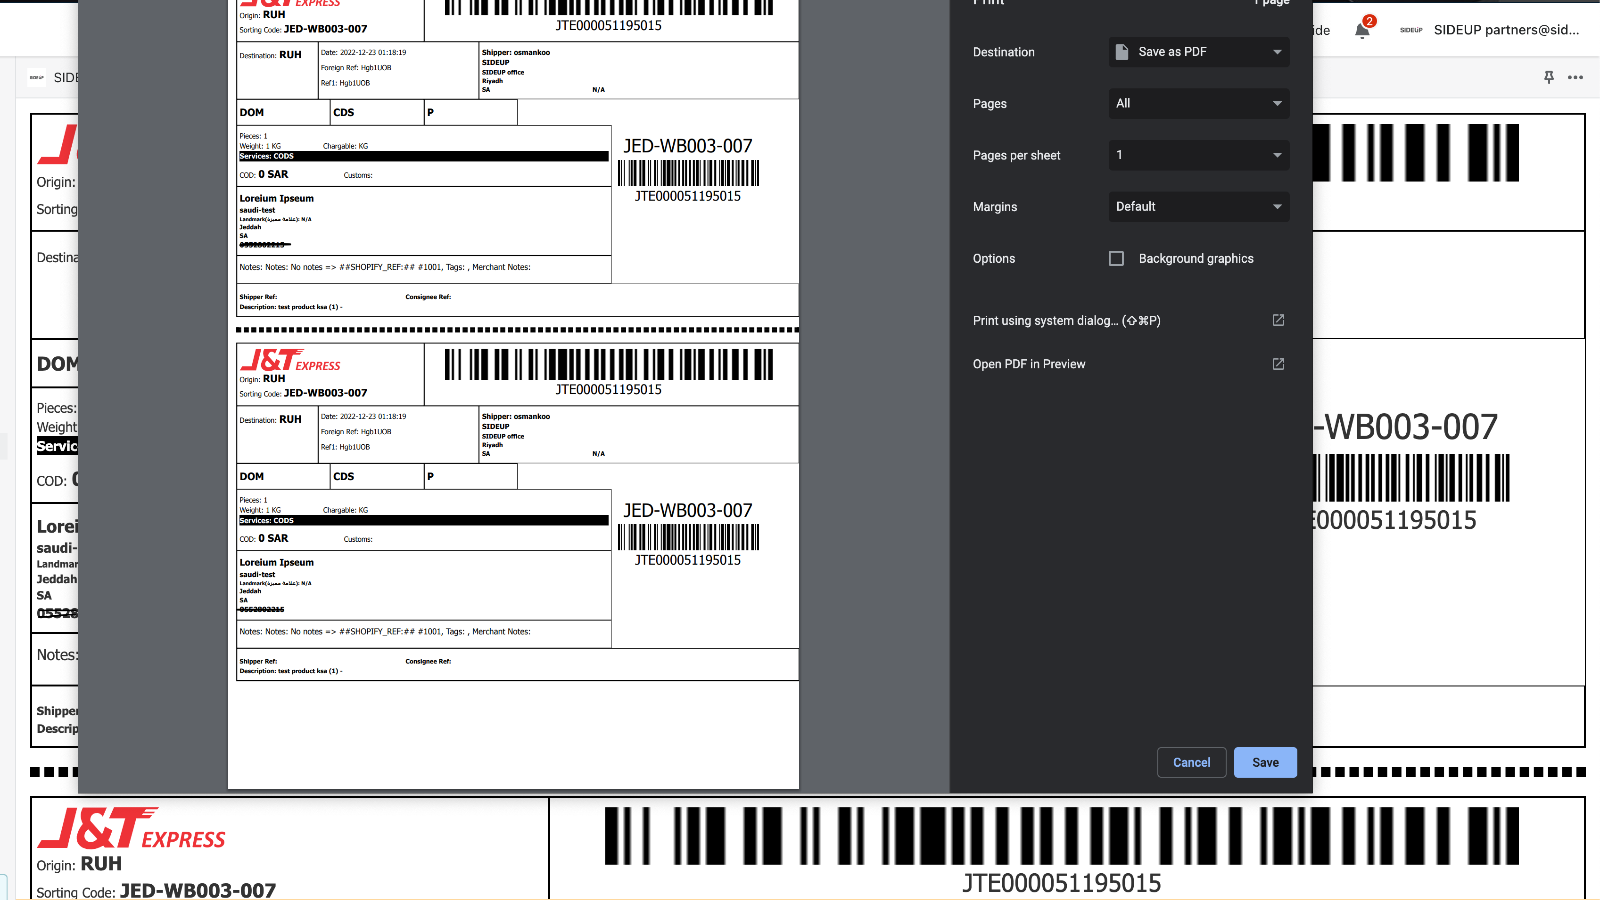Click the JTE000051195015 text under the lowest barcode
The height and width of the screenshot is (900, 1600).
point(1061,883)
